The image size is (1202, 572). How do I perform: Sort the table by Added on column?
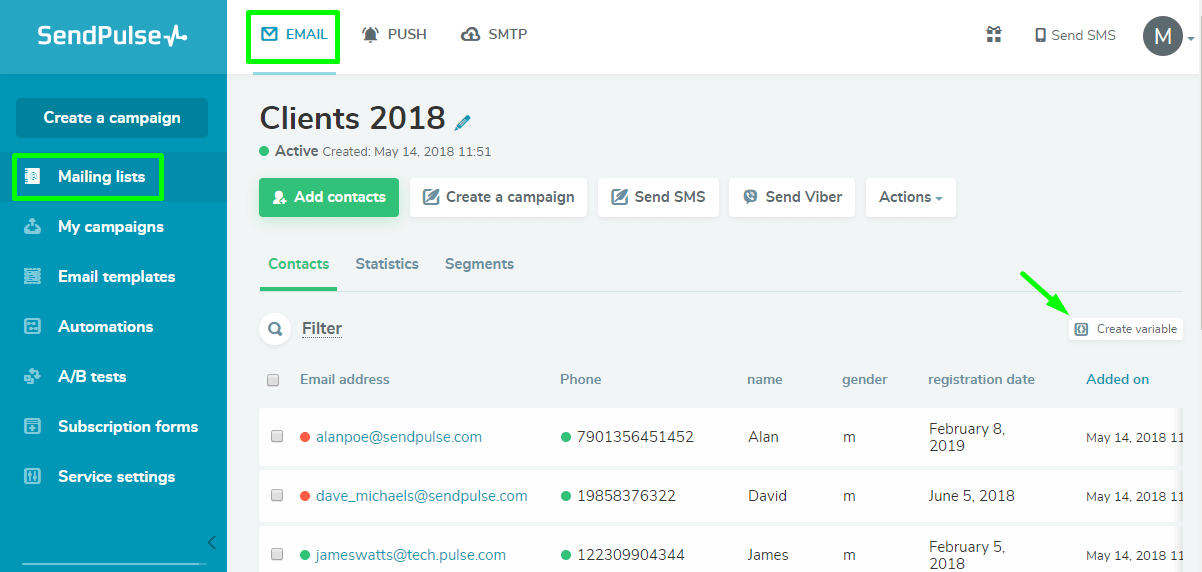(x=1117, y=380)
